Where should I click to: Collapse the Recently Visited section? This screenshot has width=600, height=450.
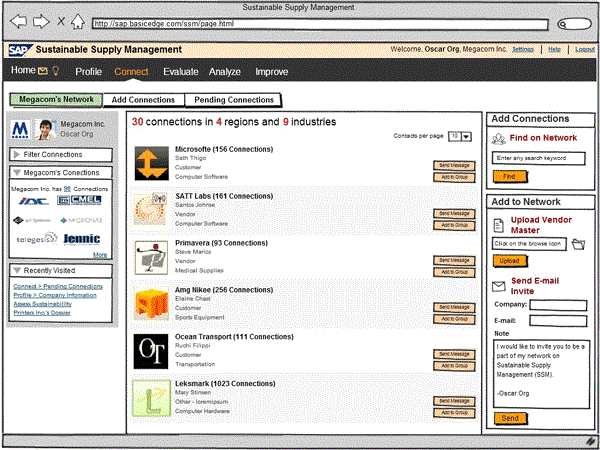[61, 271]
